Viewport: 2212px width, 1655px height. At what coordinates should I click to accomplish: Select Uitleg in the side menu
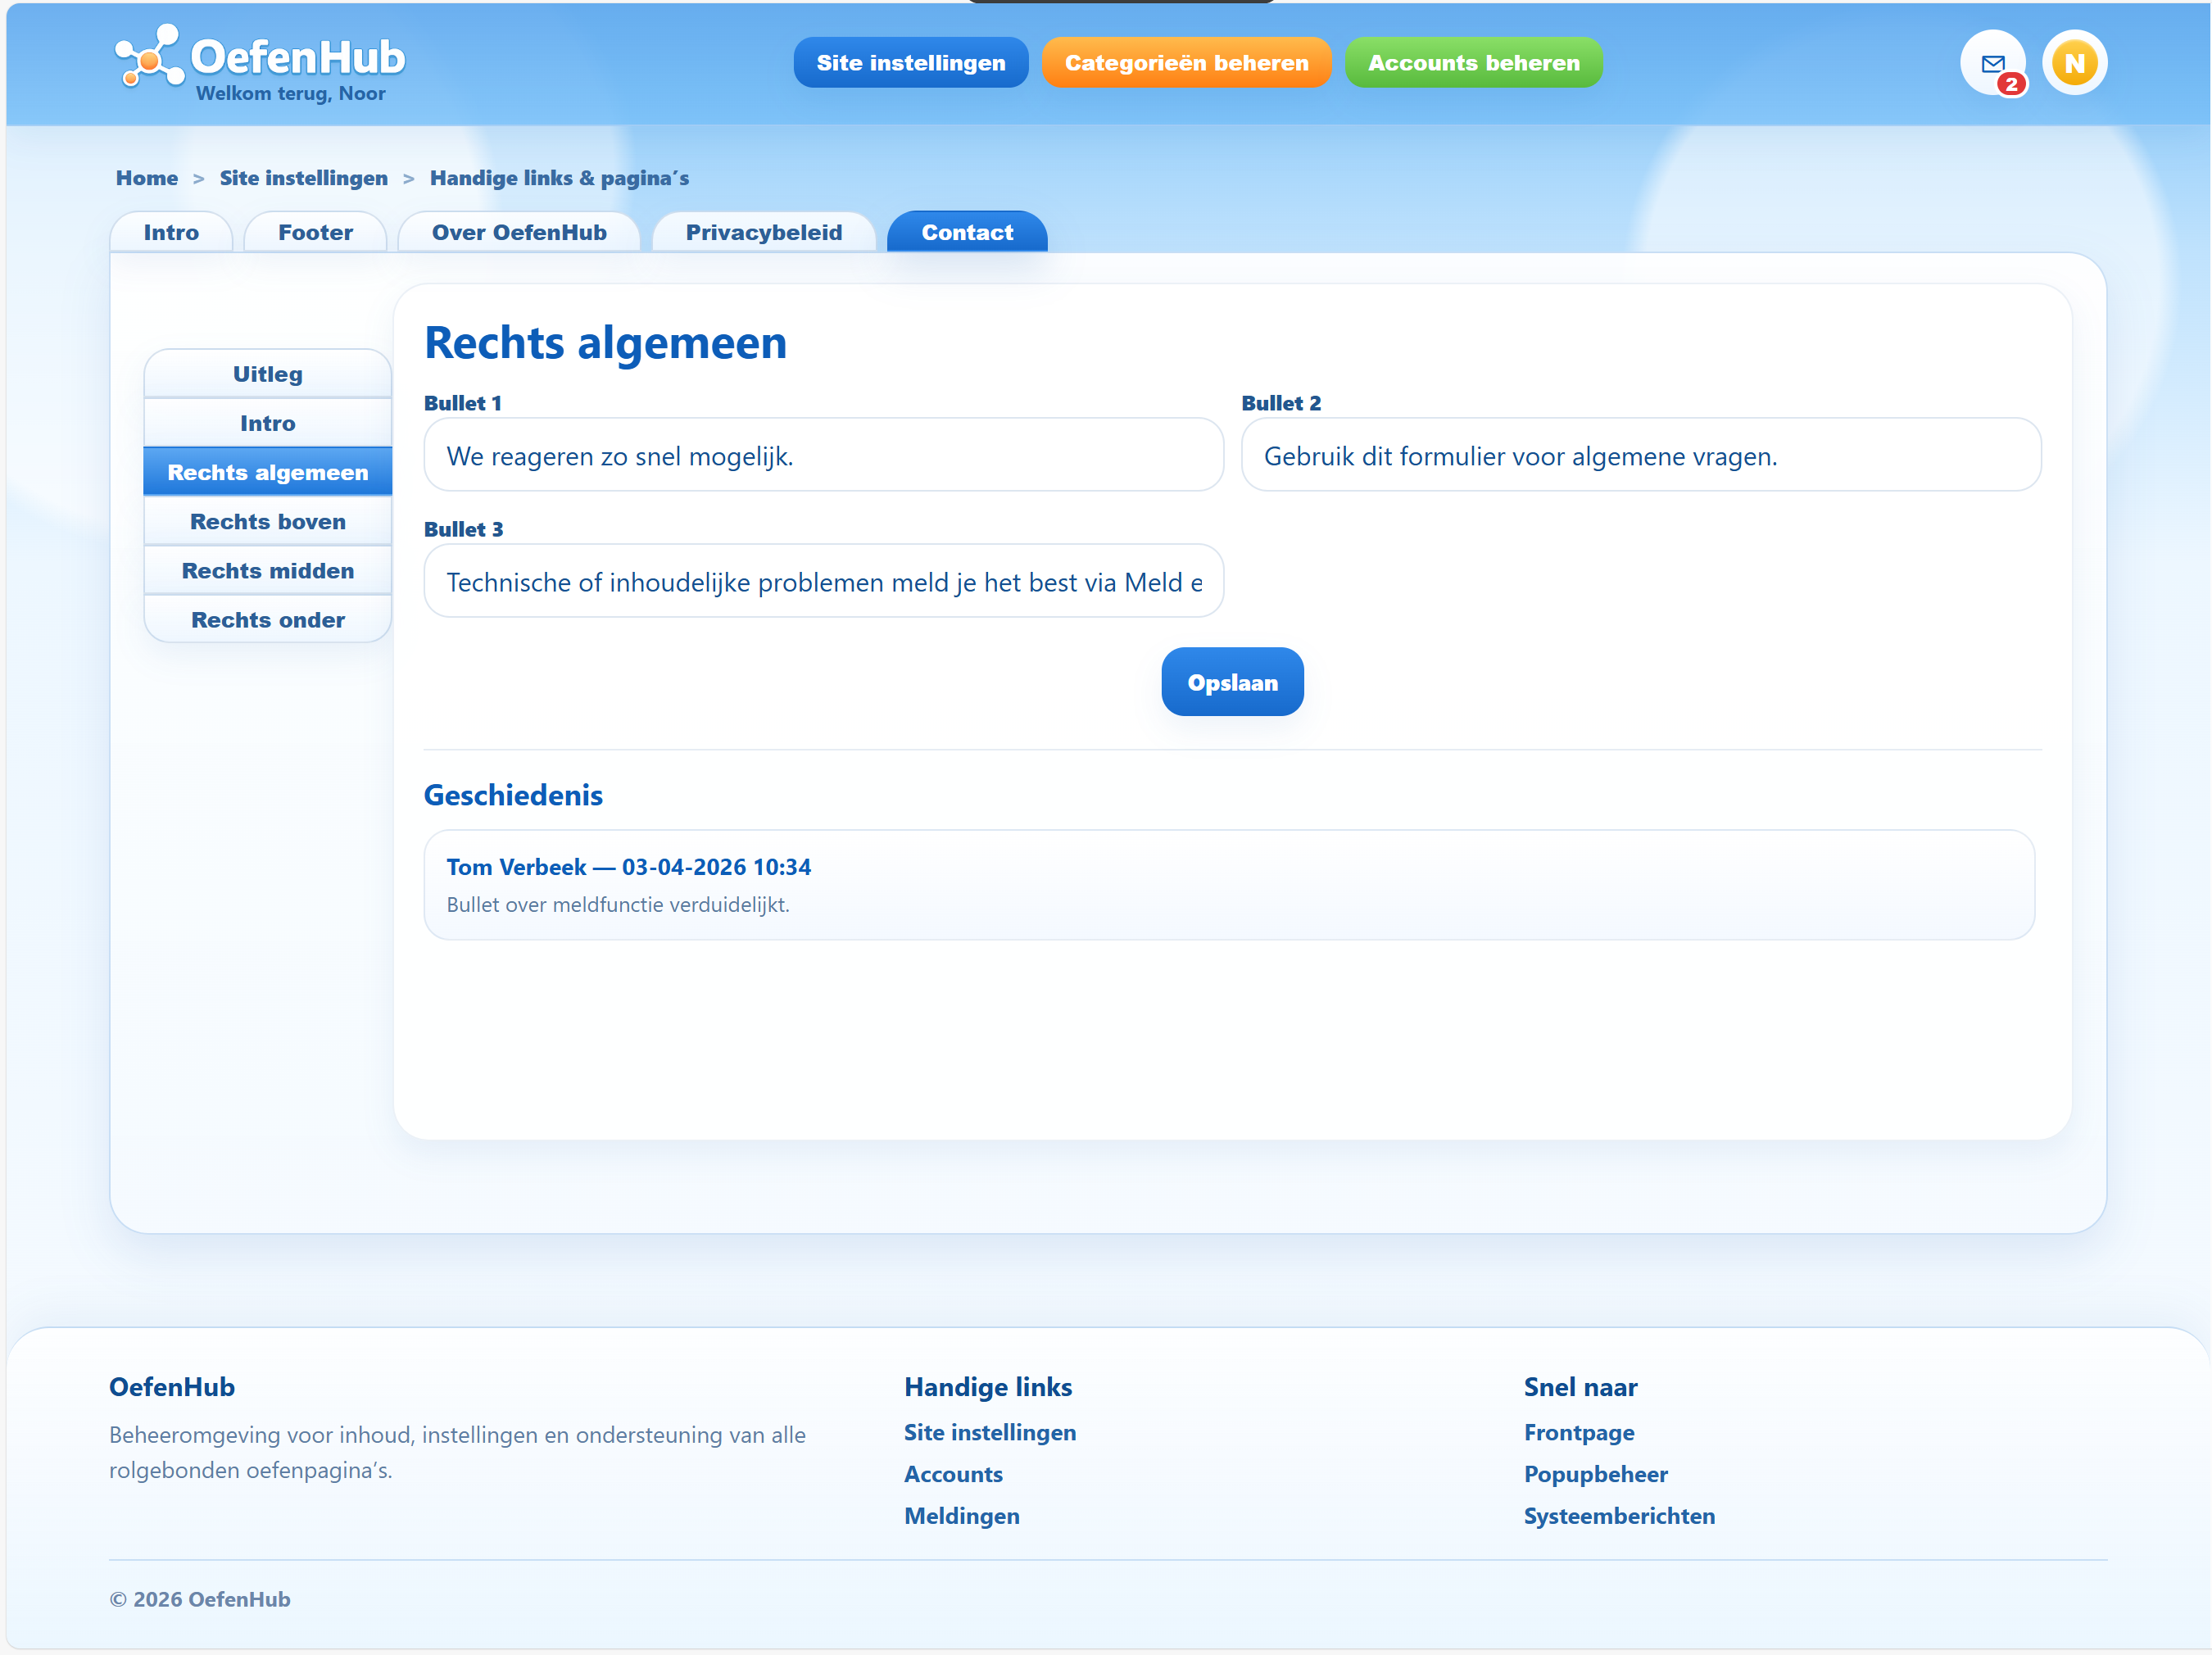[268, 374]
